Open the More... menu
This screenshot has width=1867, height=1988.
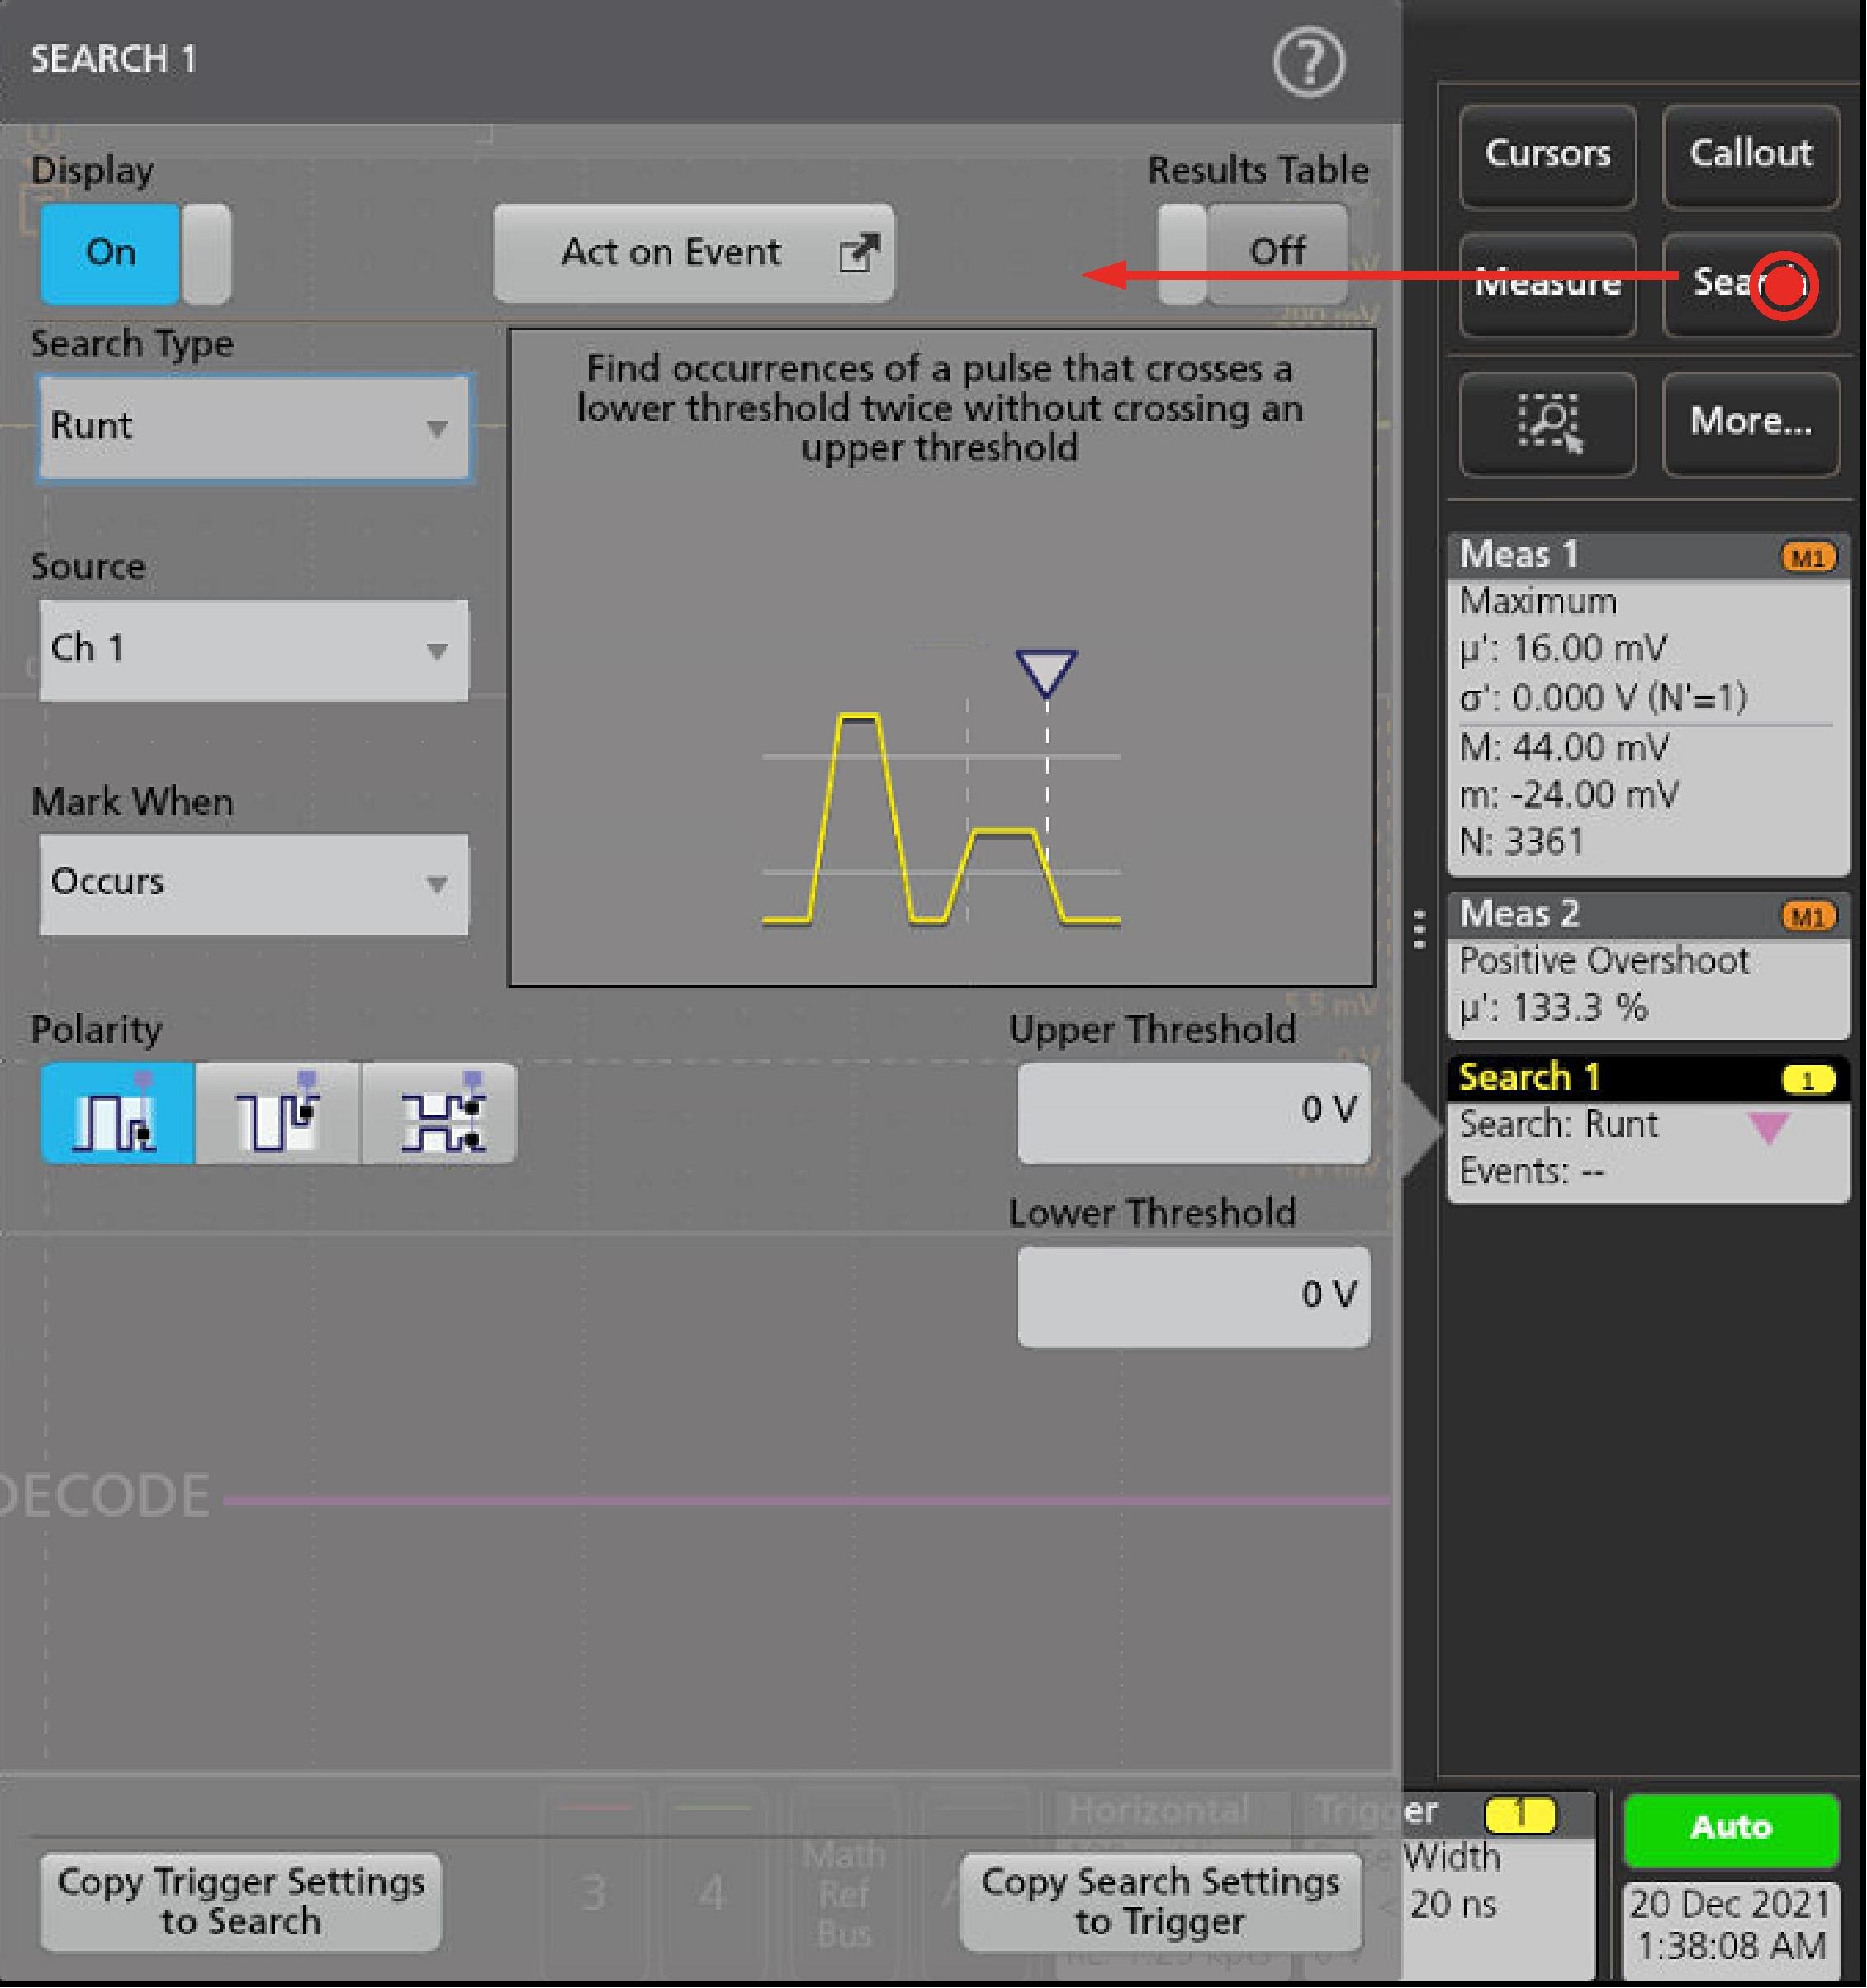[1750, 422]
